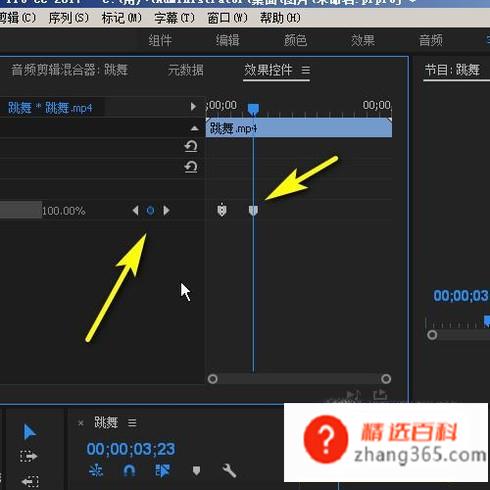Click the program monitor timecode 00;00;03
The height and width of the screenshot is (490, 490).
click(x=461, y=296)
